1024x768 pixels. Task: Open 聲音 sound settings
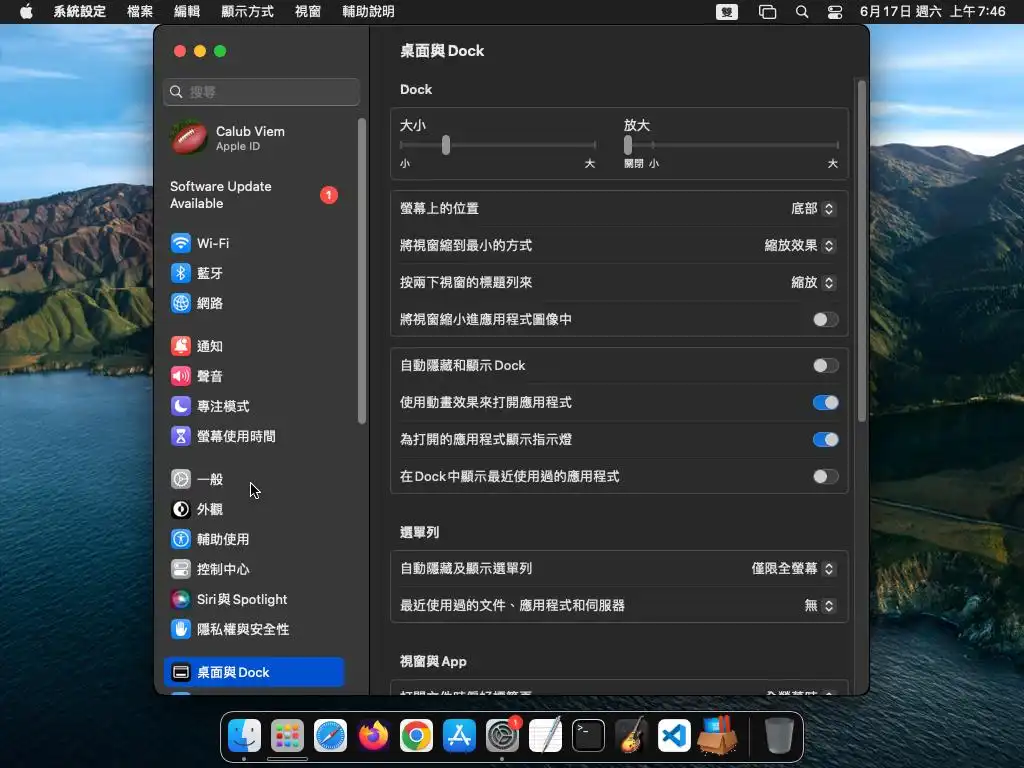tap(255, 376)
